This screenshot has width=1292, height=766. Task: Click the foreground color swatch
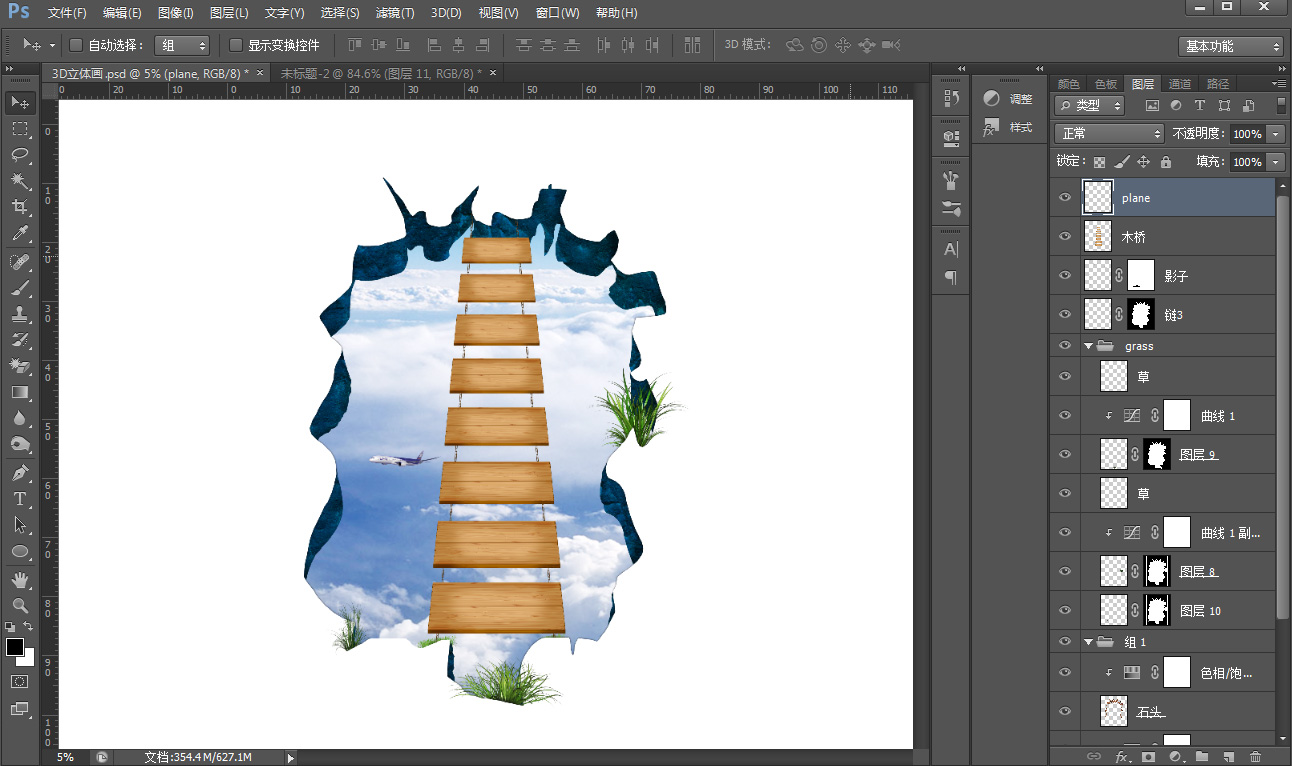click(x=15, y=647)
